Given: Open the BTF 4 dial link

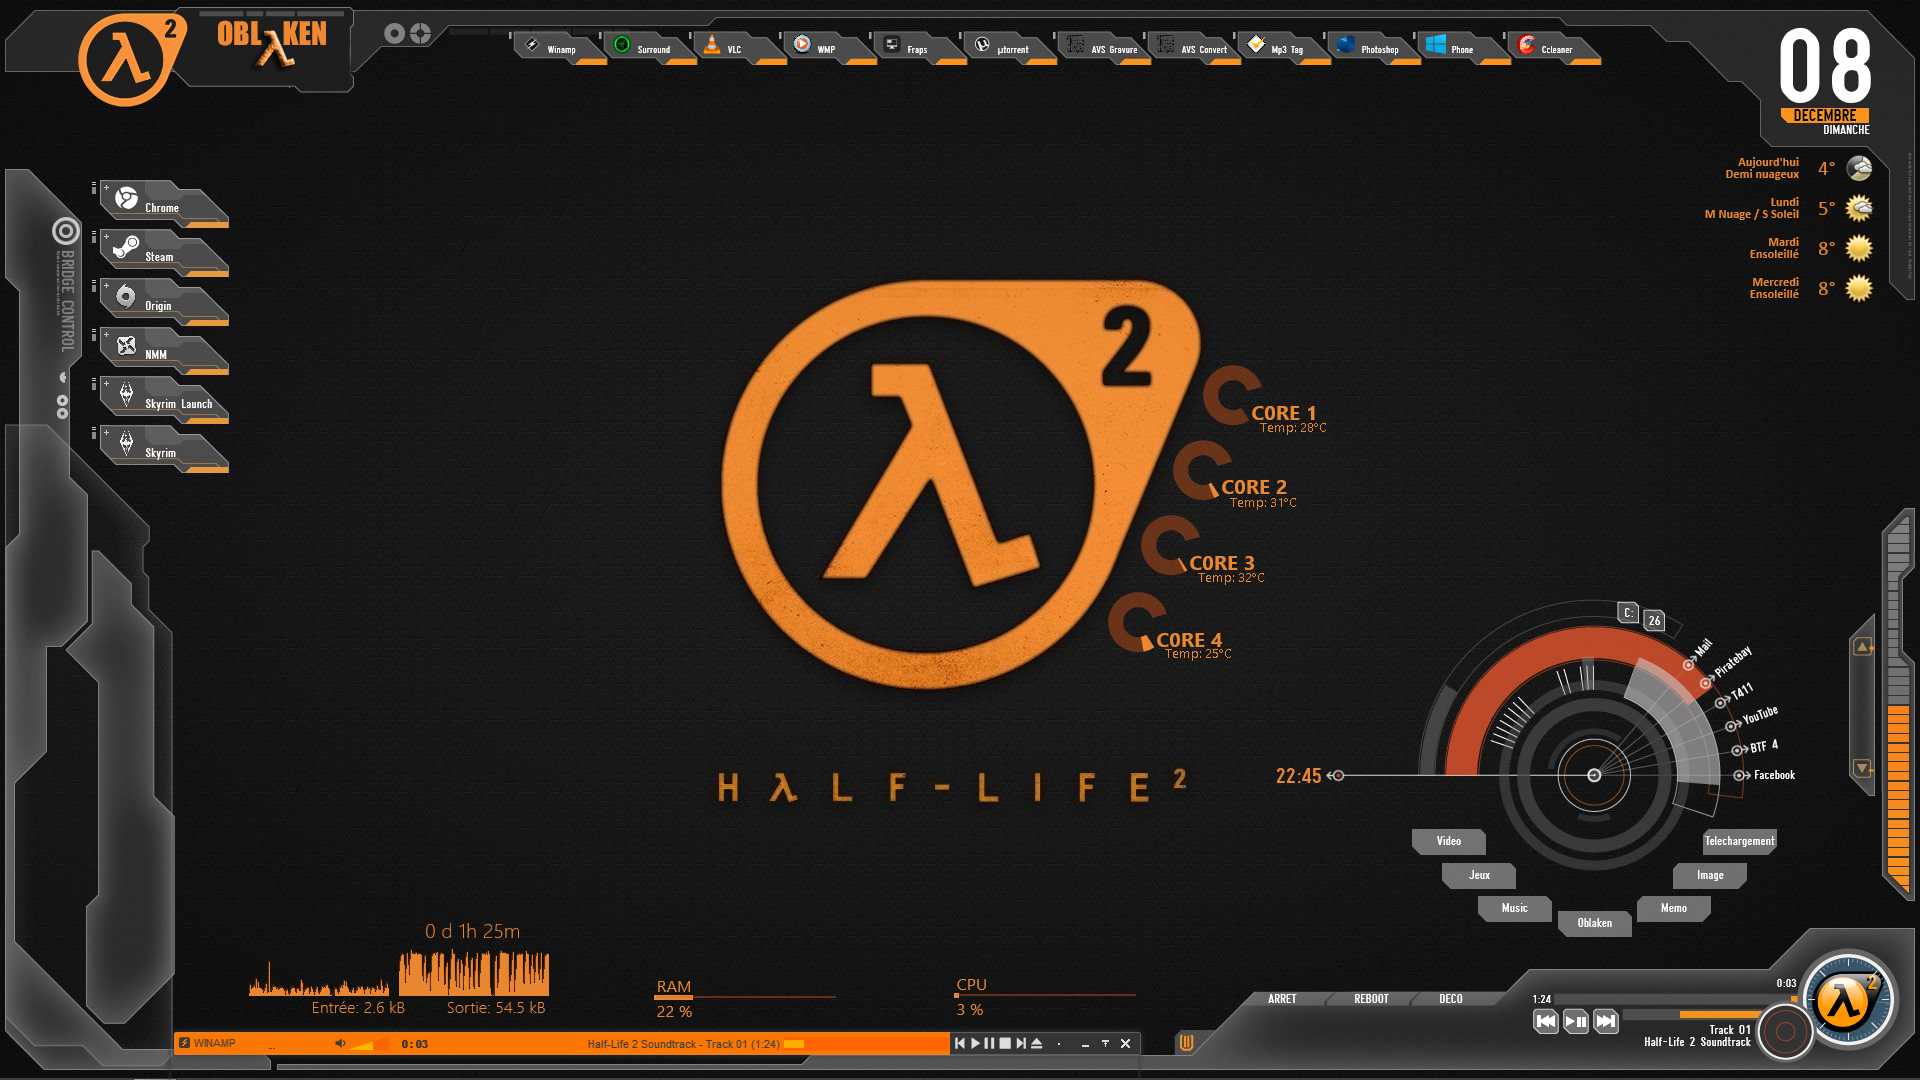Looking at the screenshot, I should [1755, 747].
